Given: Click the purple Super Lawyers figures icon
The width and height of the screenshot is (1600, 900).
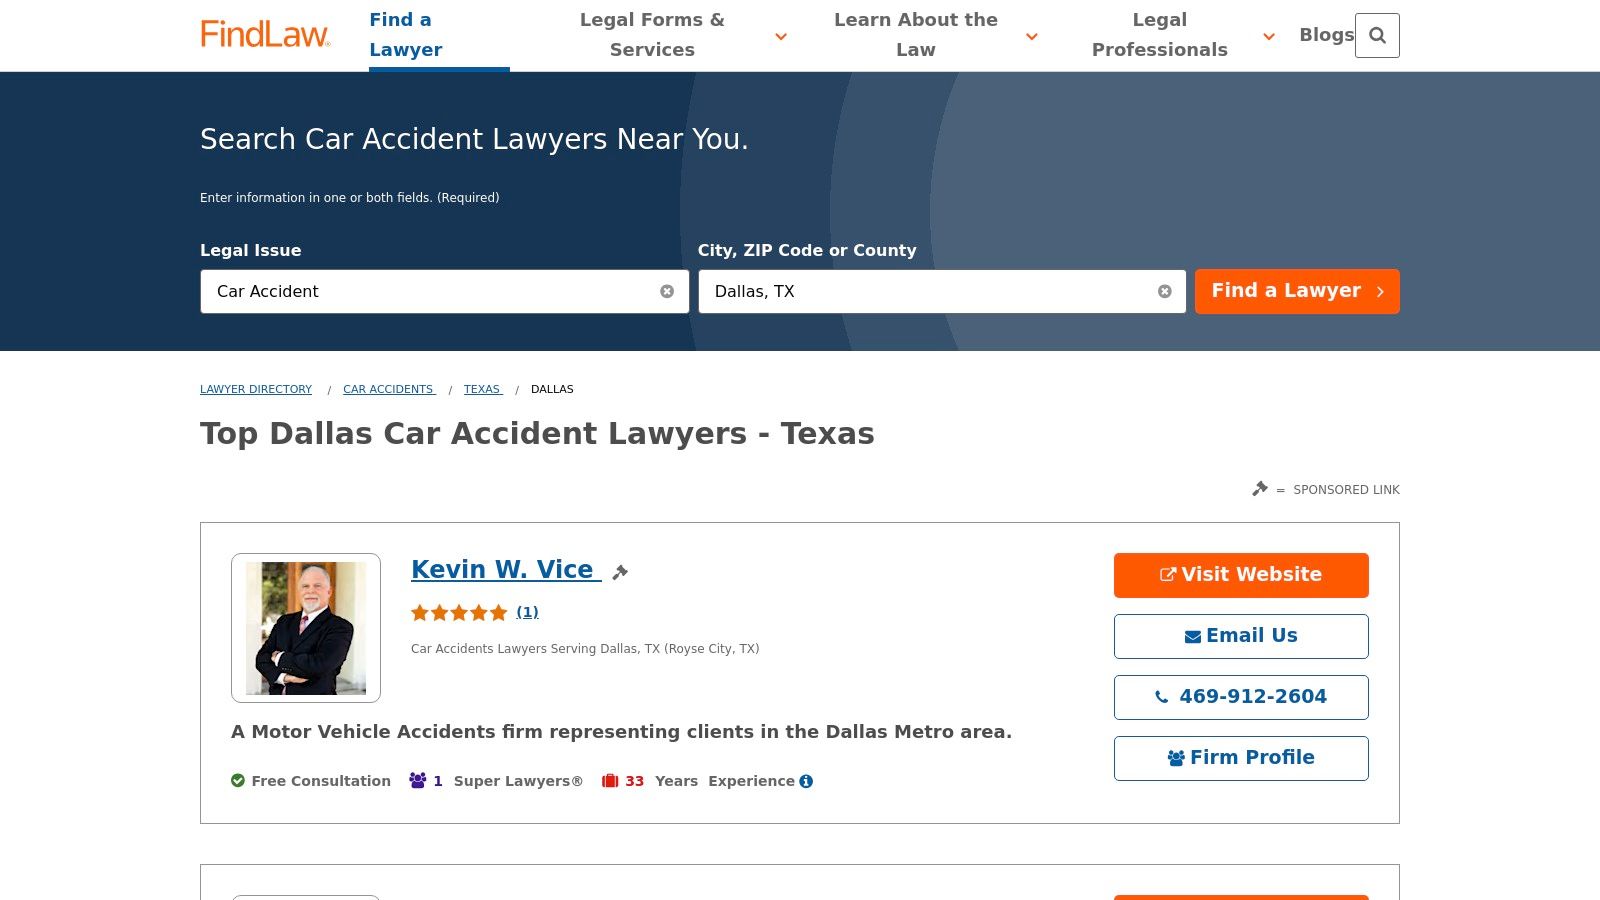Looking at the screenshot, I should (x=417, y=780).
